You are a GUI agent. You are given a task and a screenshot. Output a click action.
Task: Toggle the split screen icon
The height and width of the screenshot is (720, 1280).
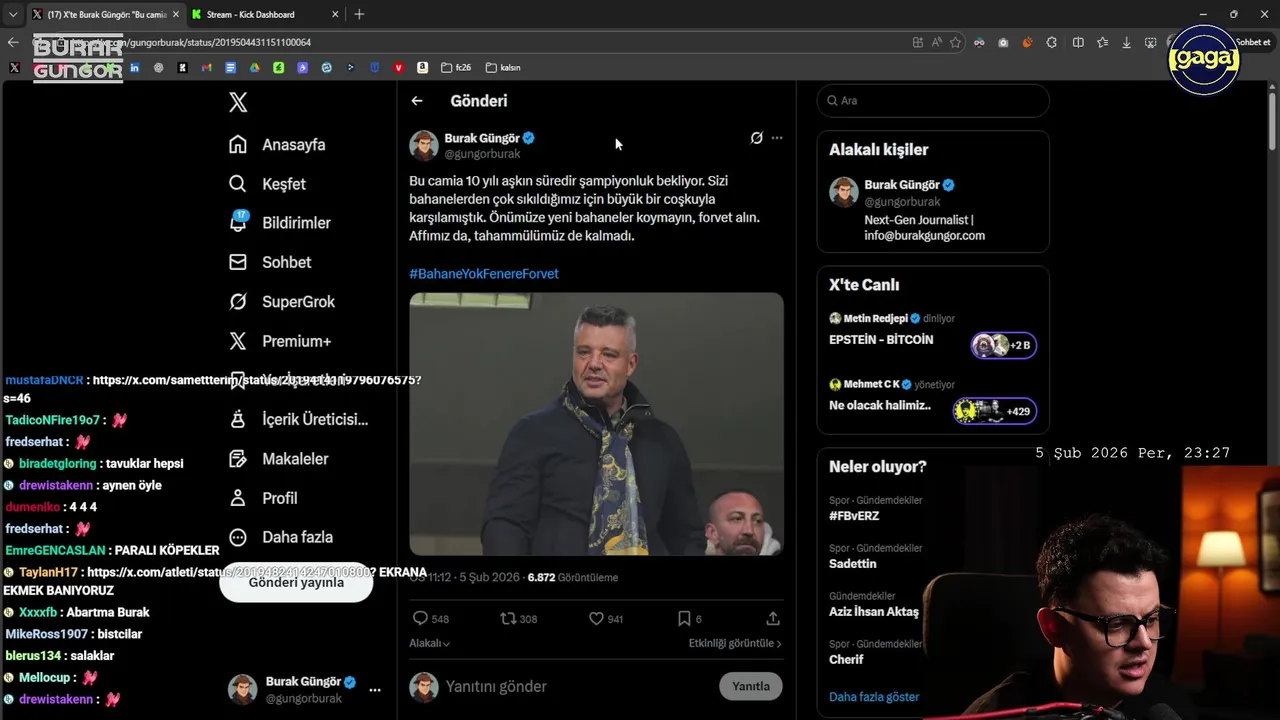[x=1078, y=42]
